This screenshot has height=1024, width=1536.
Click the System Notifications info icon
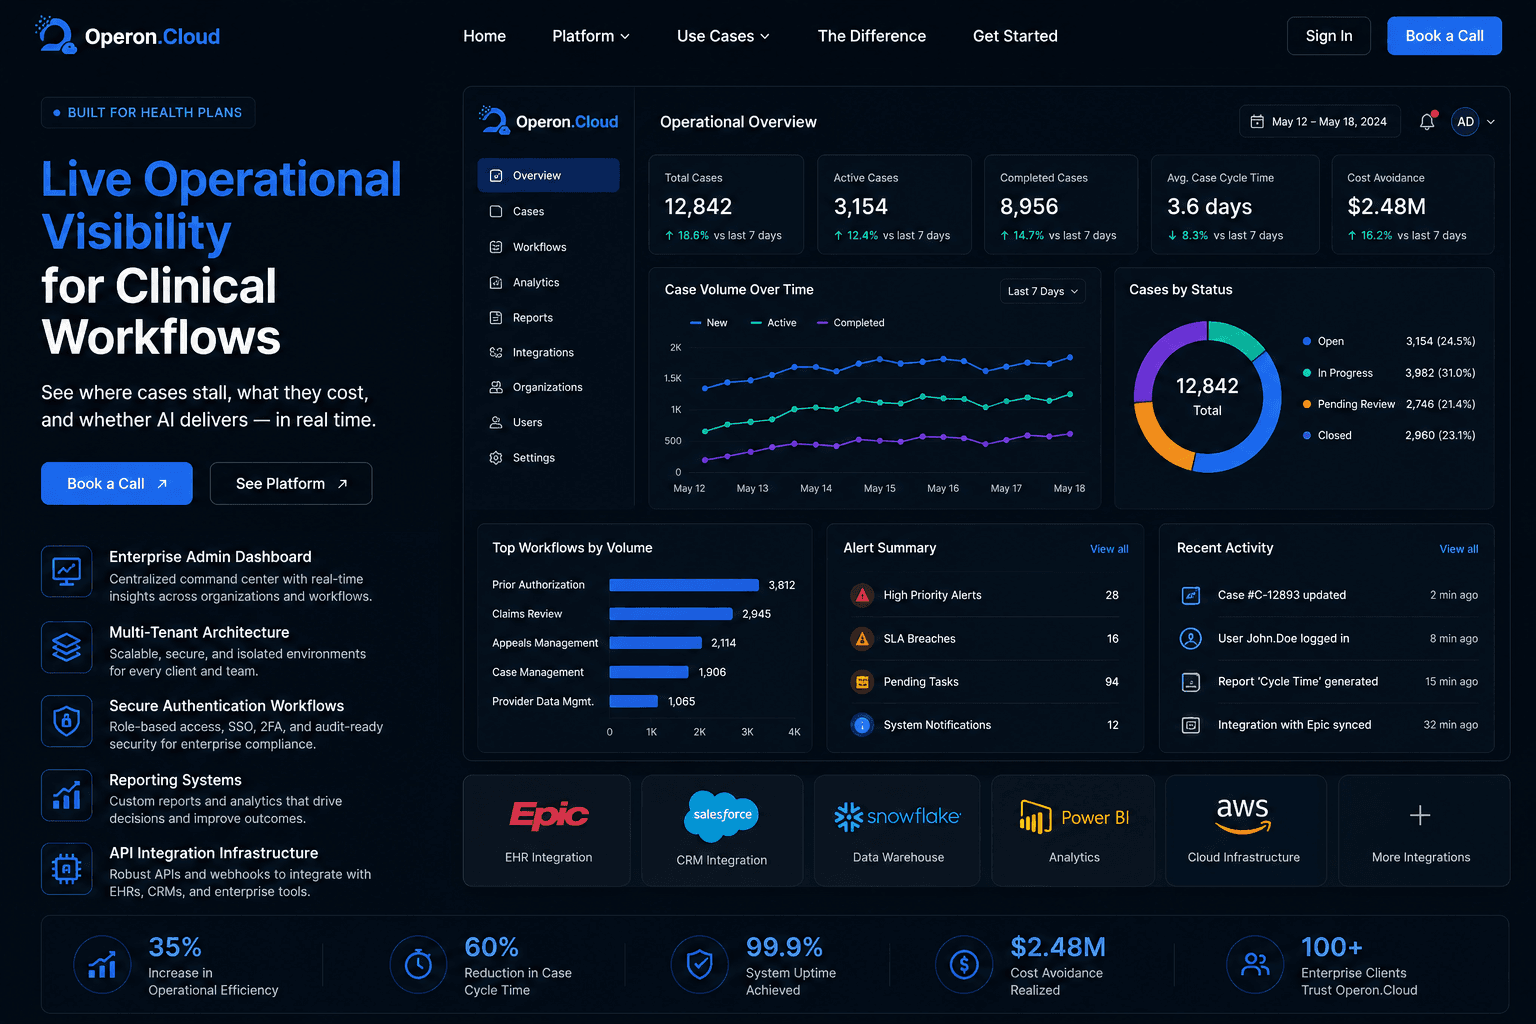click(862, 725)
